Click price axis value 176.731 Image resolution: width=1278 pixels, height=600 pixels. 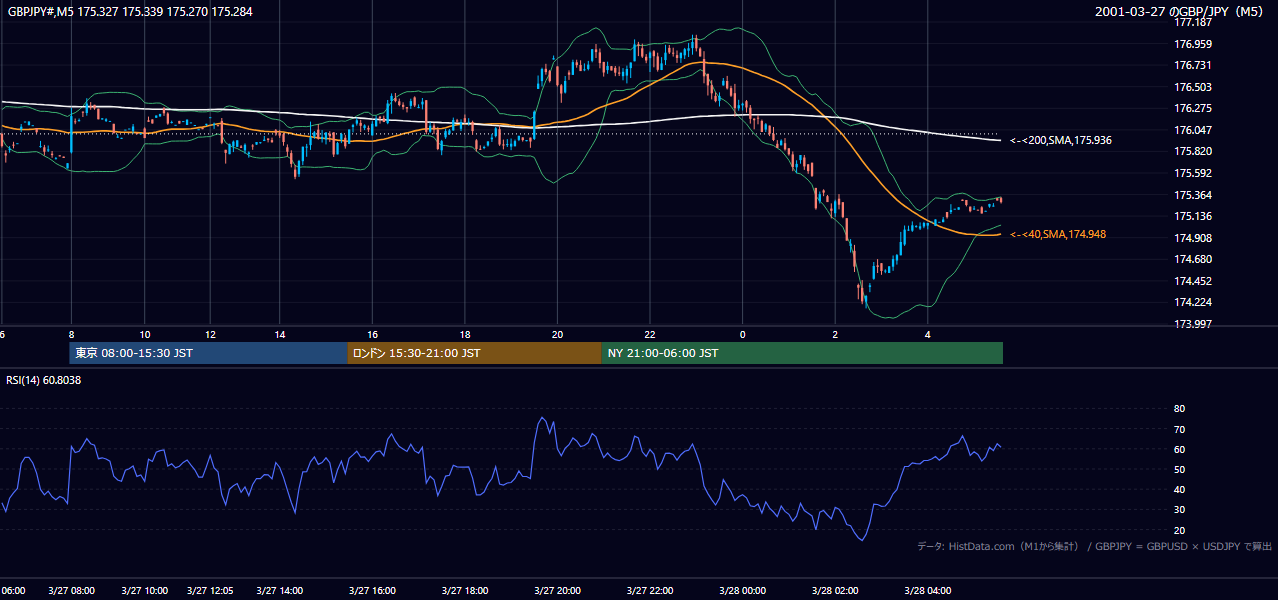pos(1192,65)
